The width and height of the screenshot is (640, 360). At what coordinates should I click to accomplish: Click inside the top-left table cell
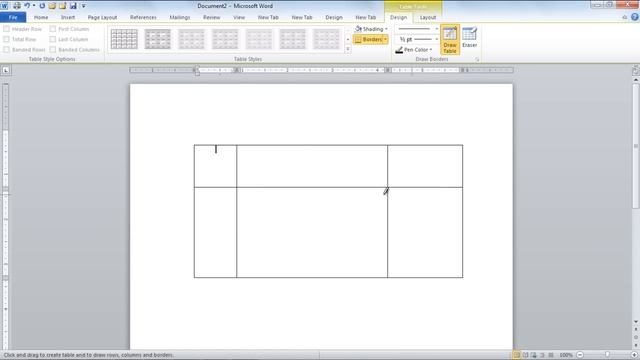(215, 166)
